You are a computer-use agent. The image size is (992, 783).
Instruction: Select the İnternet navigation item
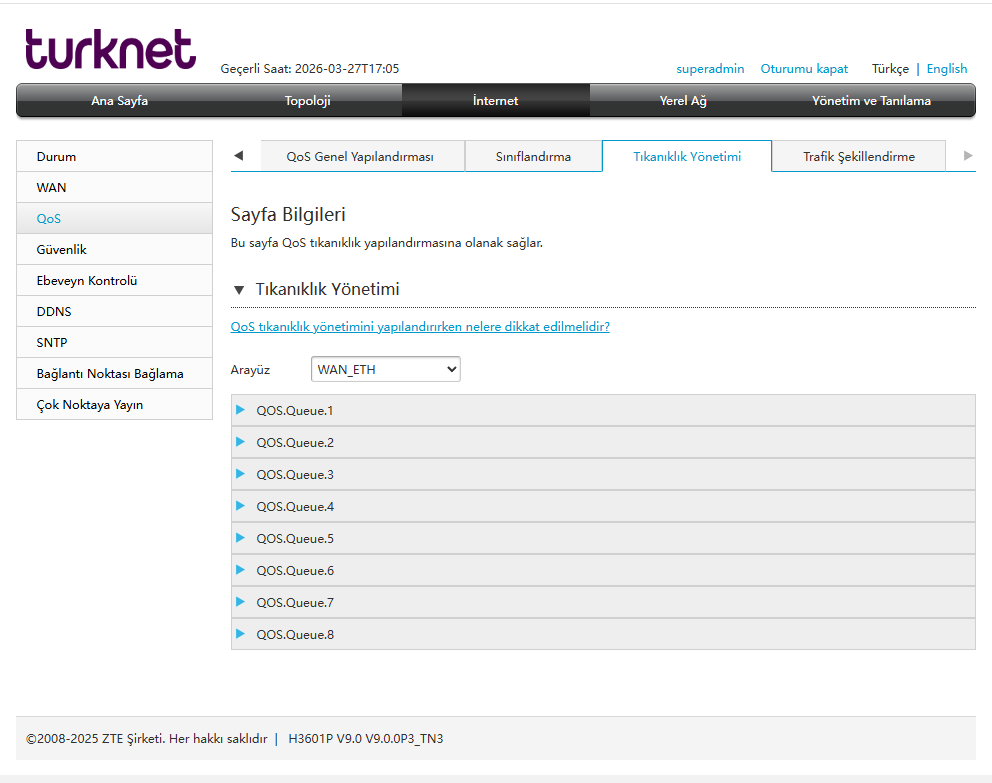pyautogui.click(x=495, y=101)
